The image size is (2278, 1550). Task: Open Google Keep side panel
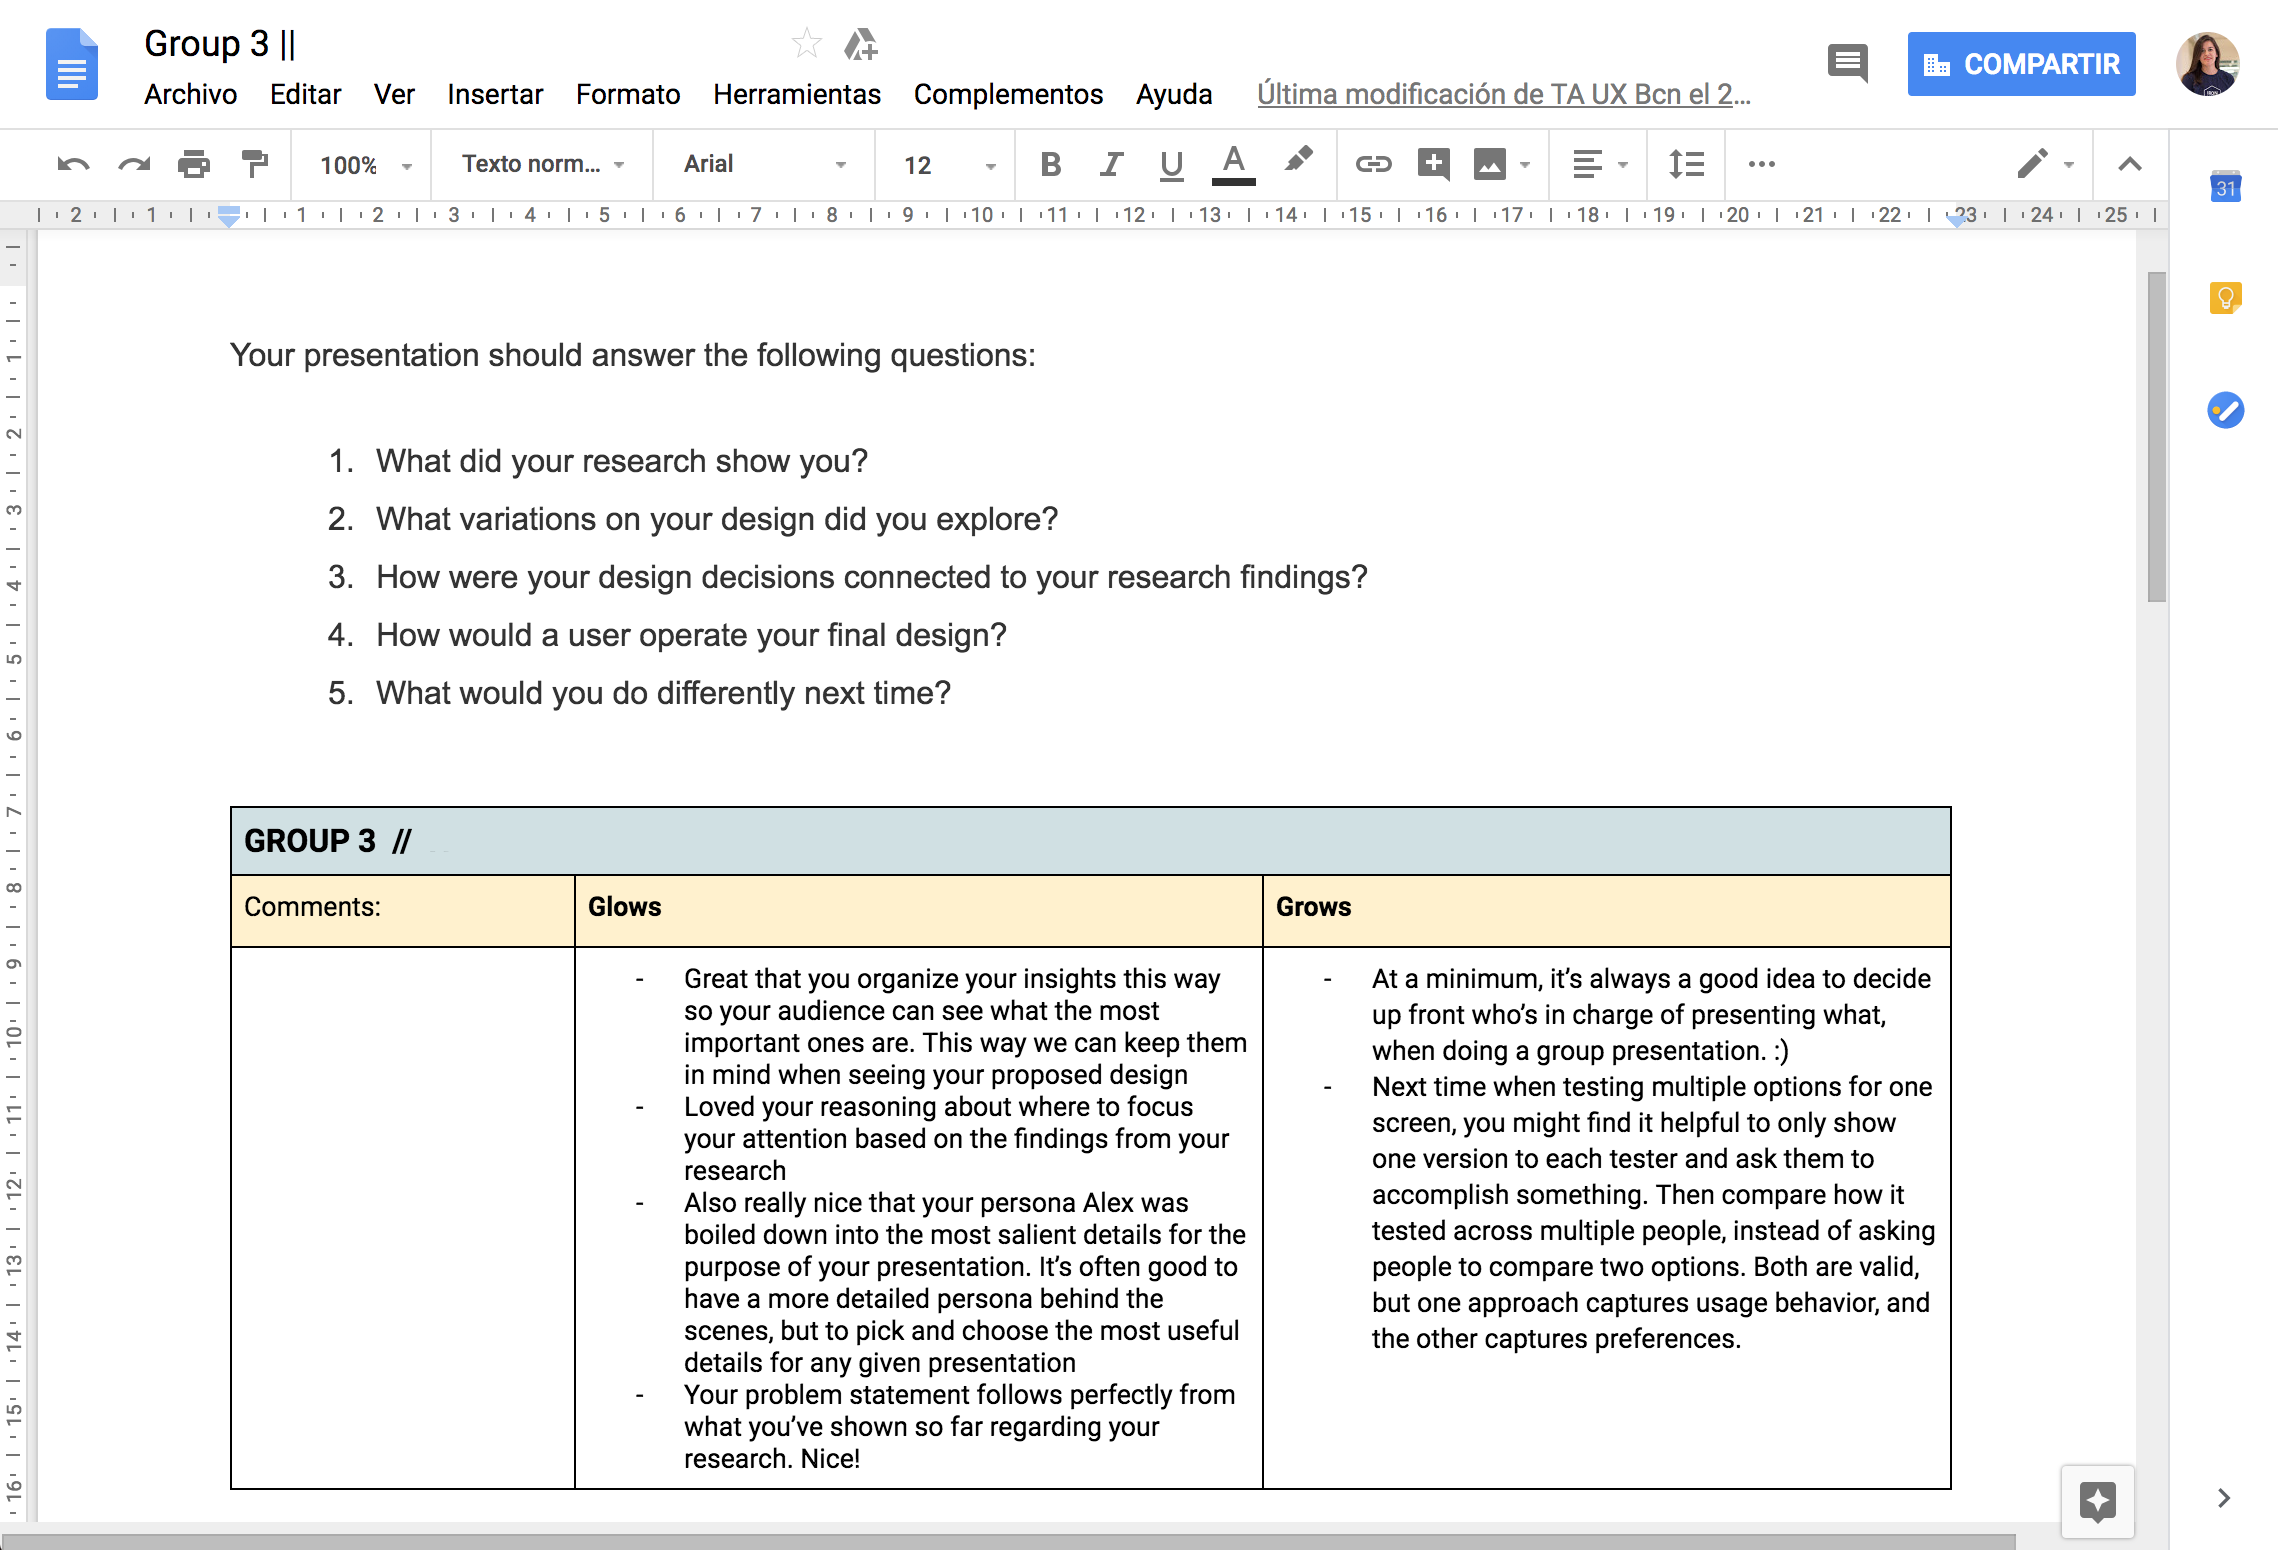coord(2225,298)
